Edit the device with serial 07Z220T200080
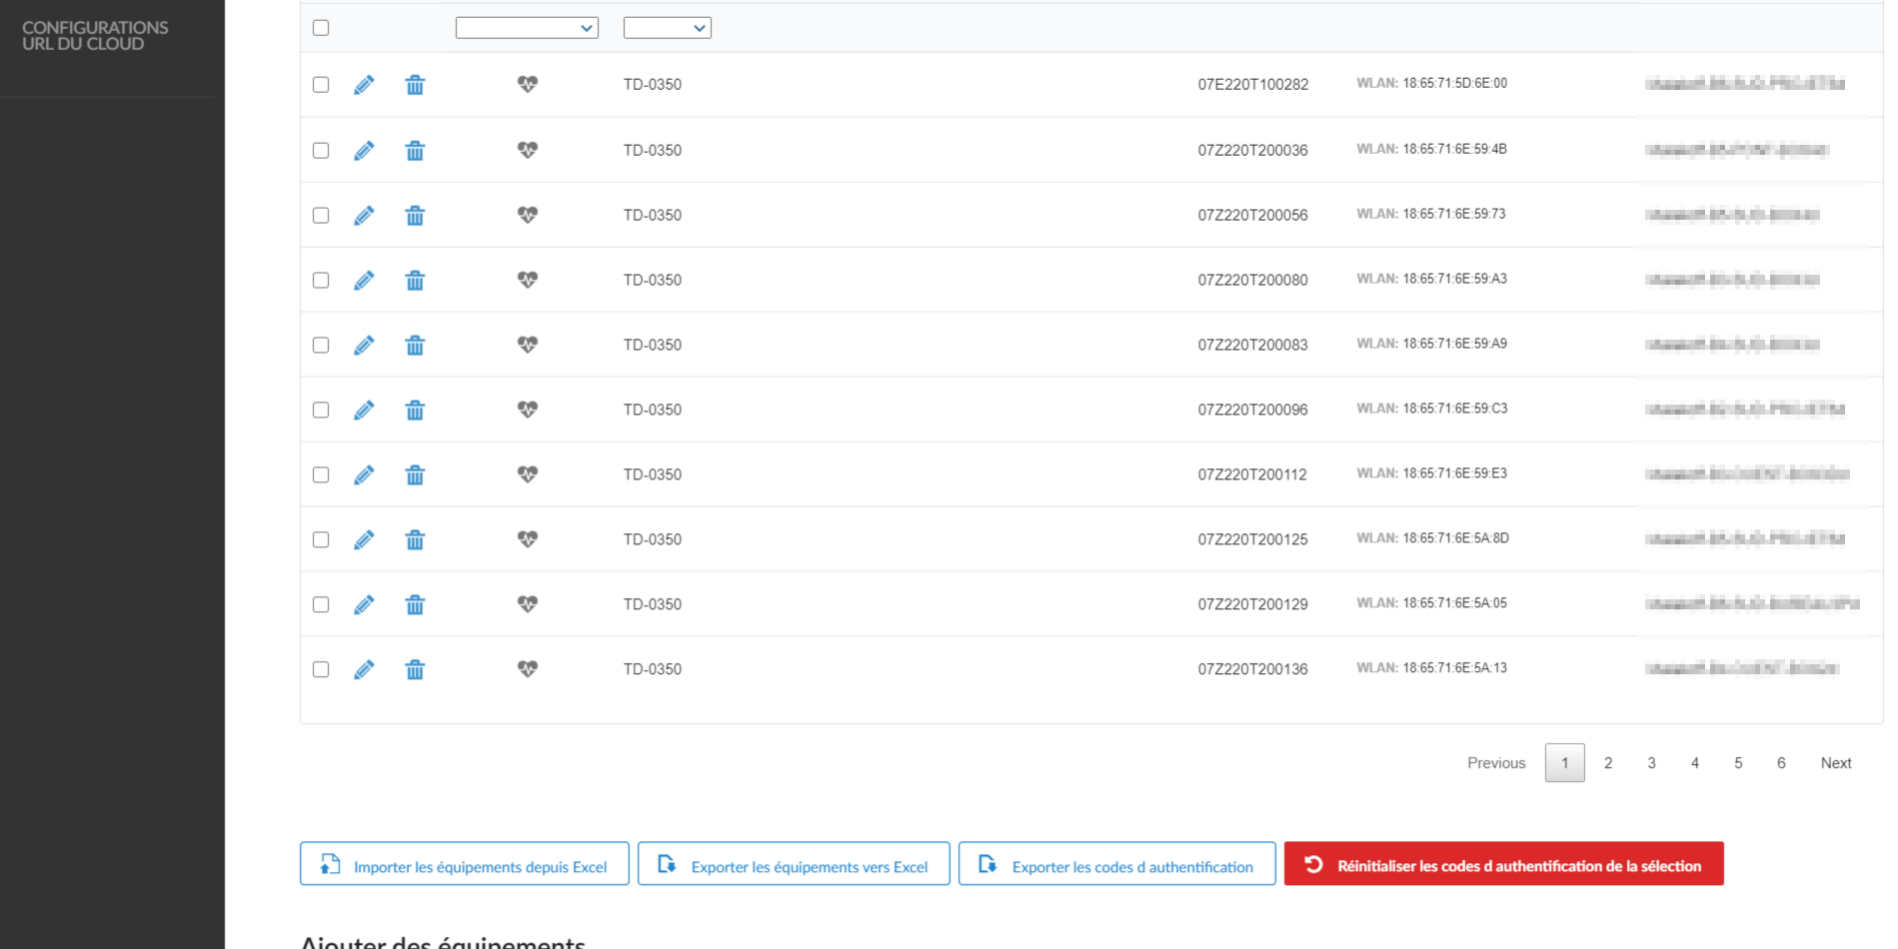Screen dimensions: 1898x949 click(x=364, y=280)
